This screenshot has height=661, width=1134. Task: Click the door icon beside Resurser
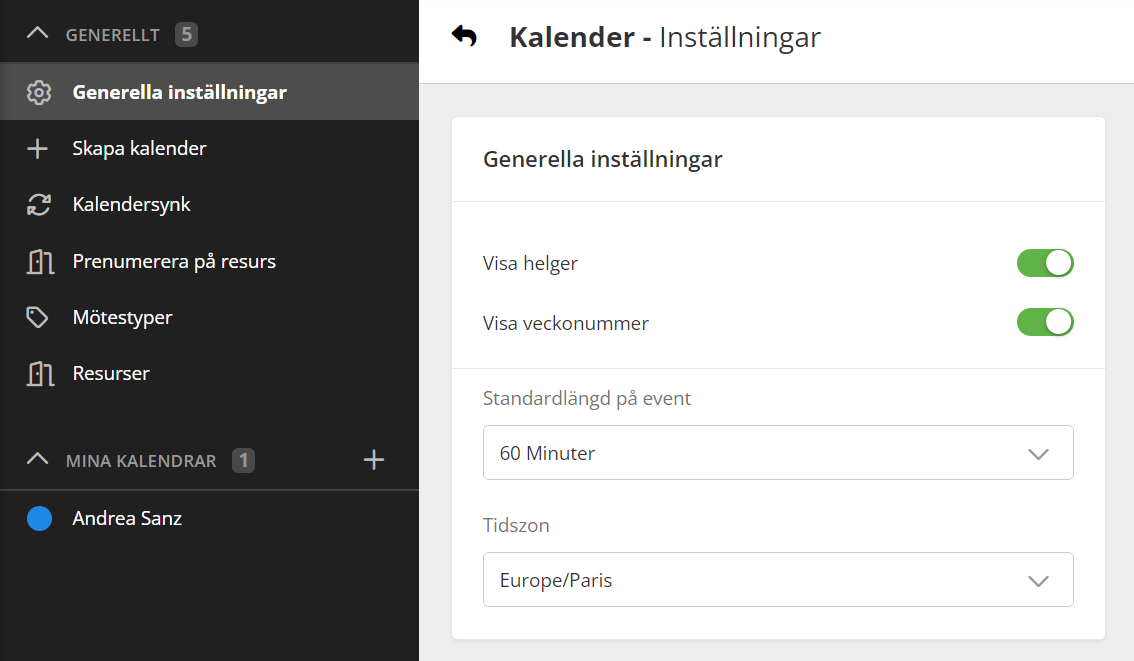coord(38,374)
